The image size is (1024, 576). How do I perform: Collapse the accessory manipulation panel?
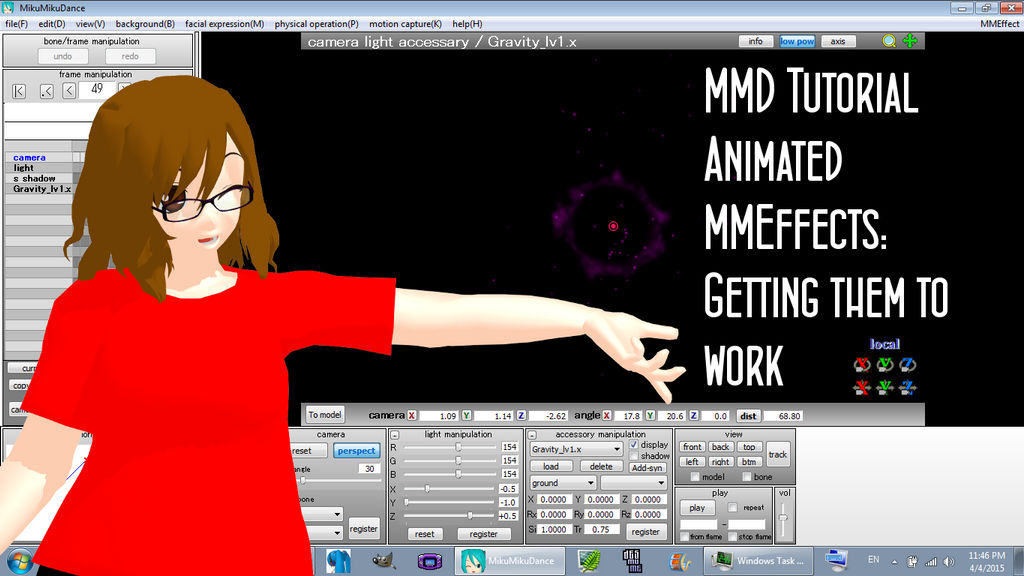532,435
